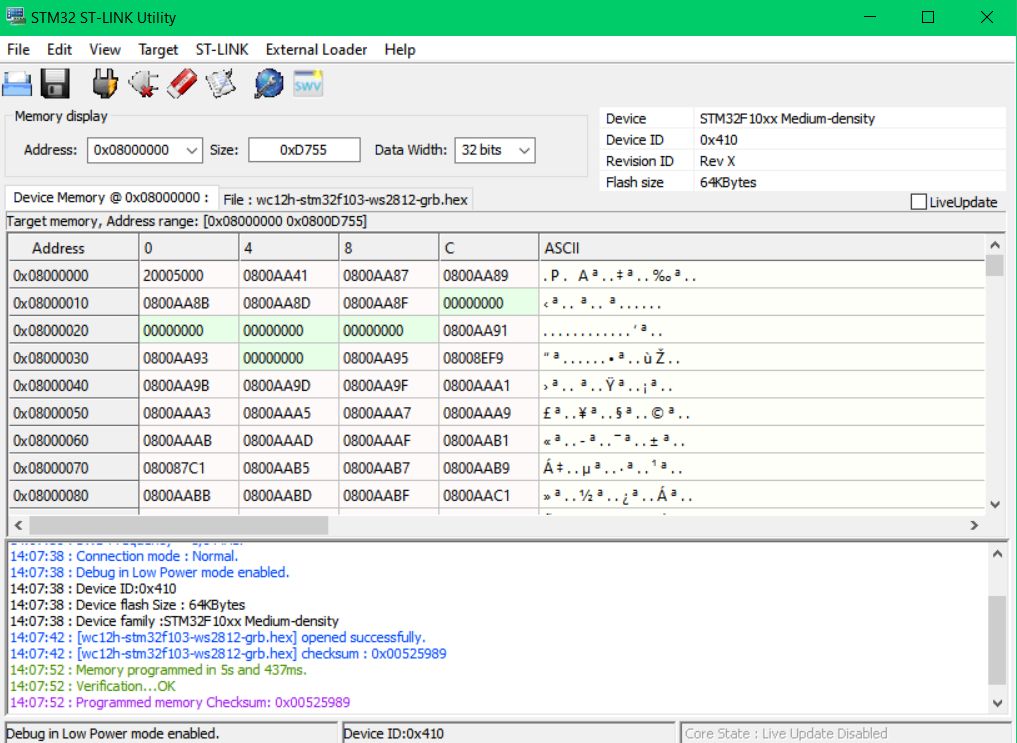Image resolution: width=1017 pixels, height=743 pixels.
Task: Disconnect from target using unplug icon
Action: pyautogui.click(x=144, y=84)
